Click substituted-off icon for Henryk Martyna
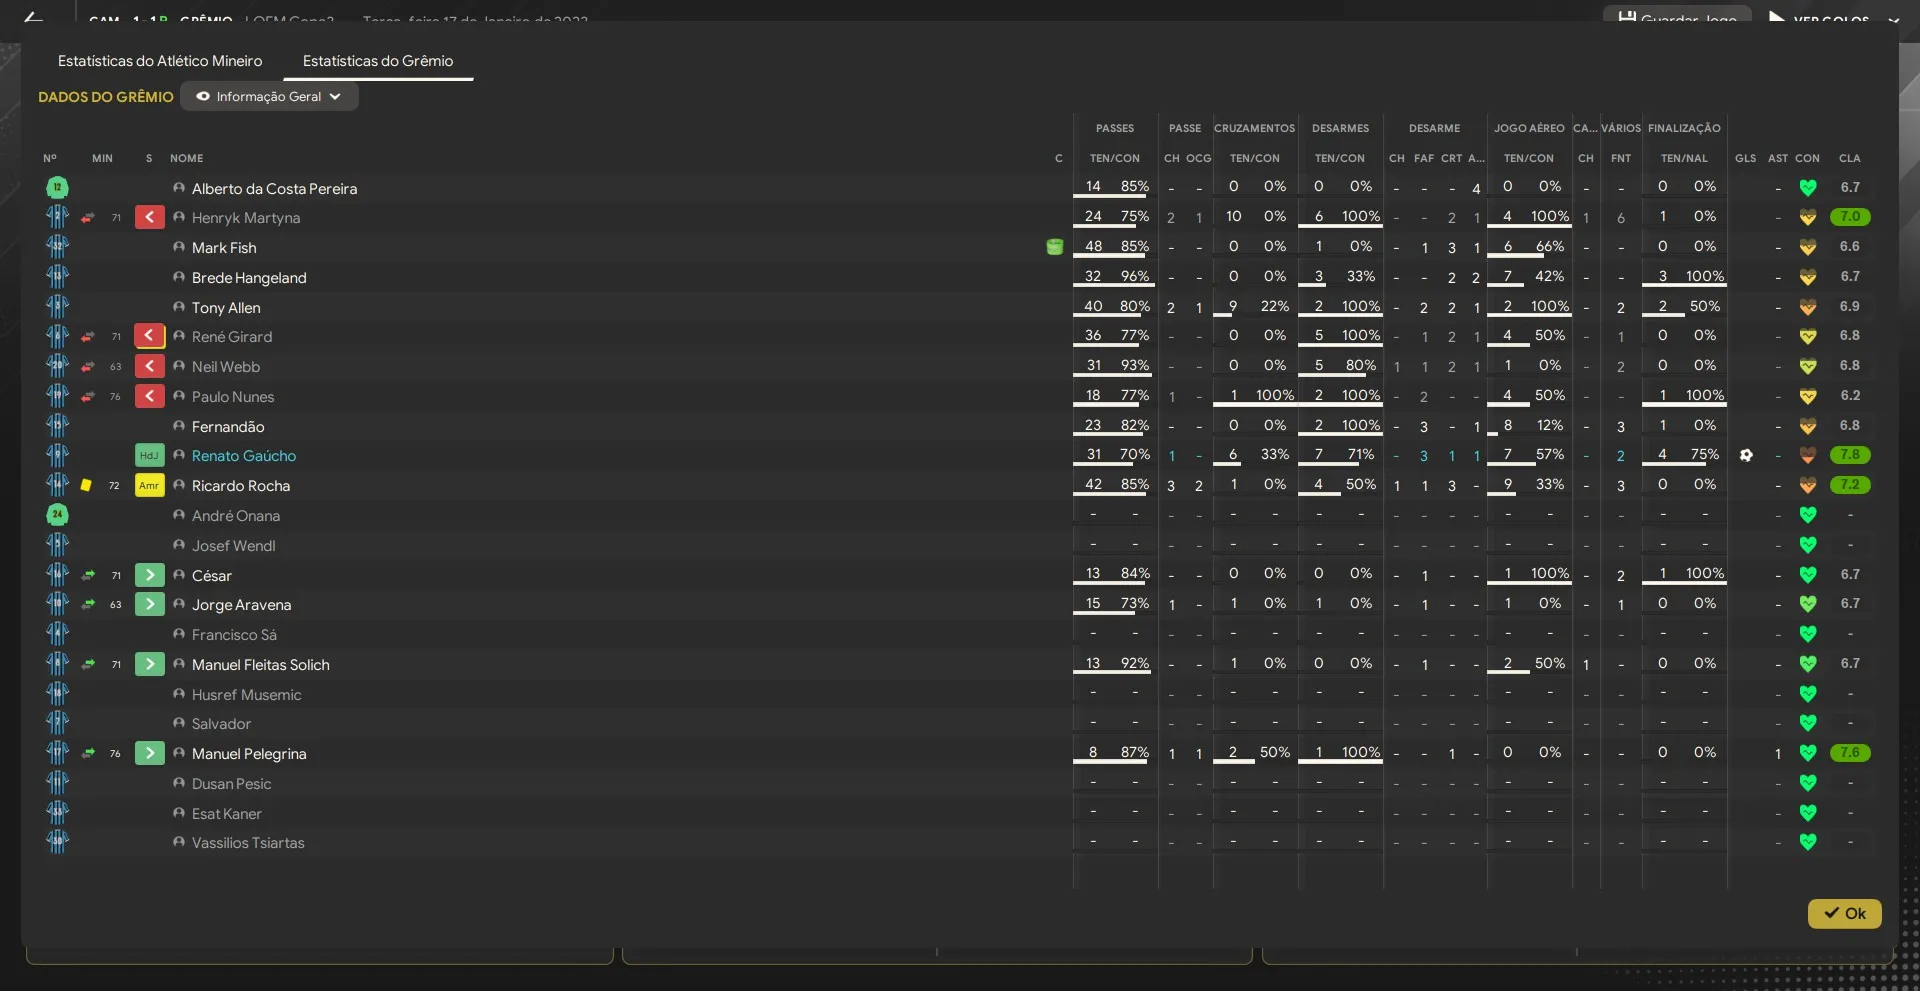The image size is (1920, 991). point(149,217)
